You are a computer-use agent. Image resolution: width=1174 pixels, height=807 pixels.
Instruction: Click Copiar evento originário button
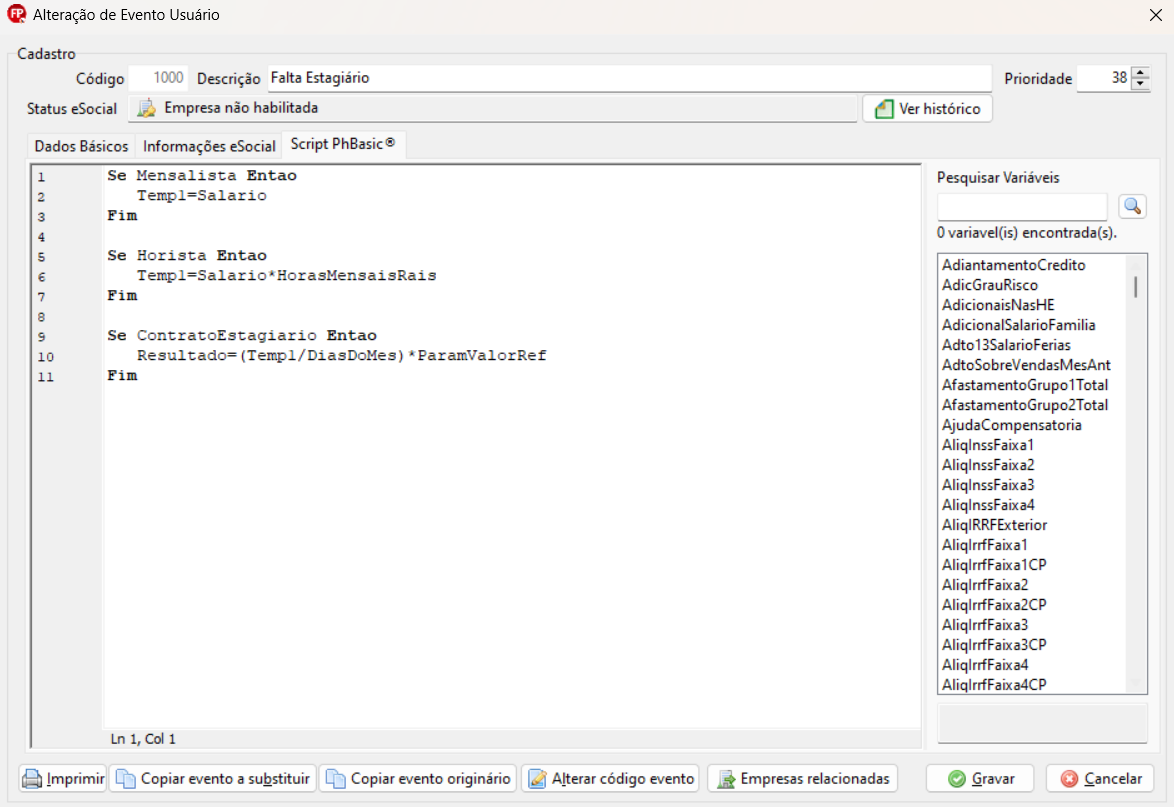click(x=418, y=779)
